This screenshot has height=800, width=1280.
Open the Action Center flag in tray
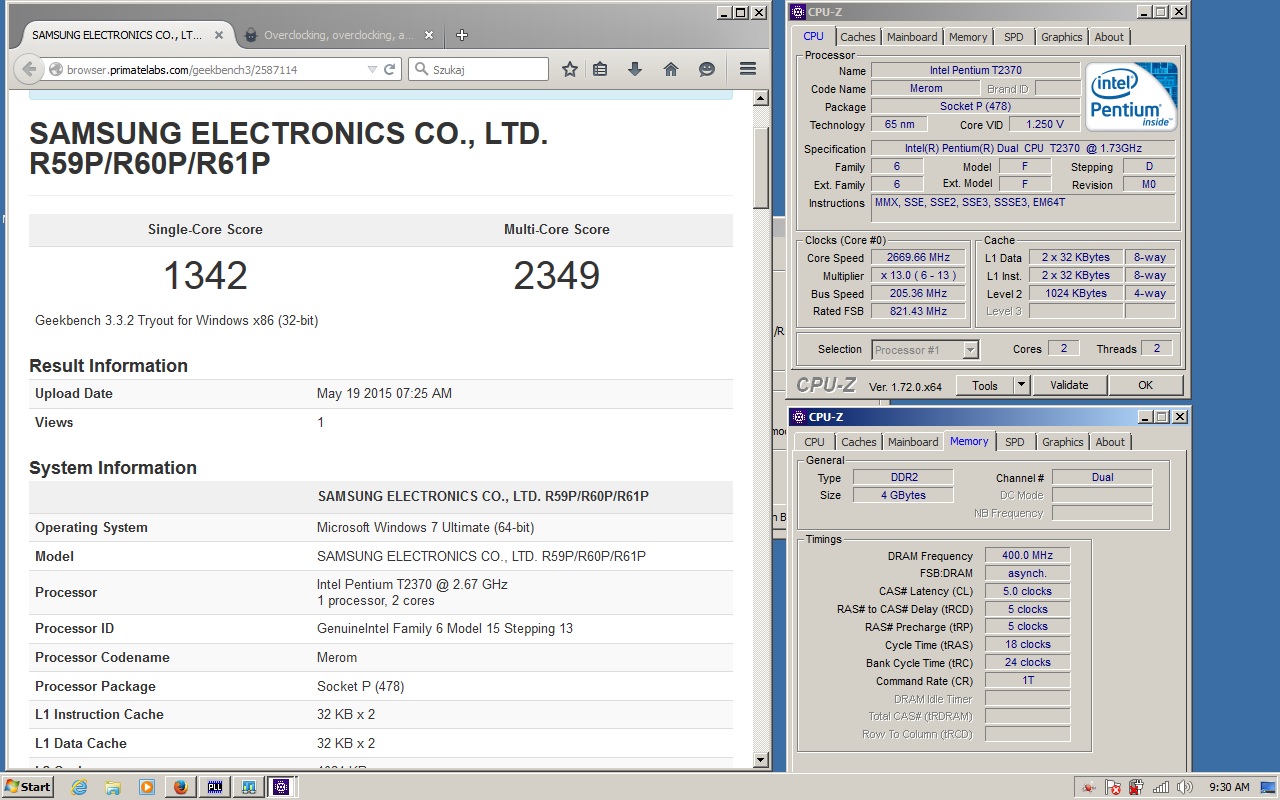(x=1113, y=787)
